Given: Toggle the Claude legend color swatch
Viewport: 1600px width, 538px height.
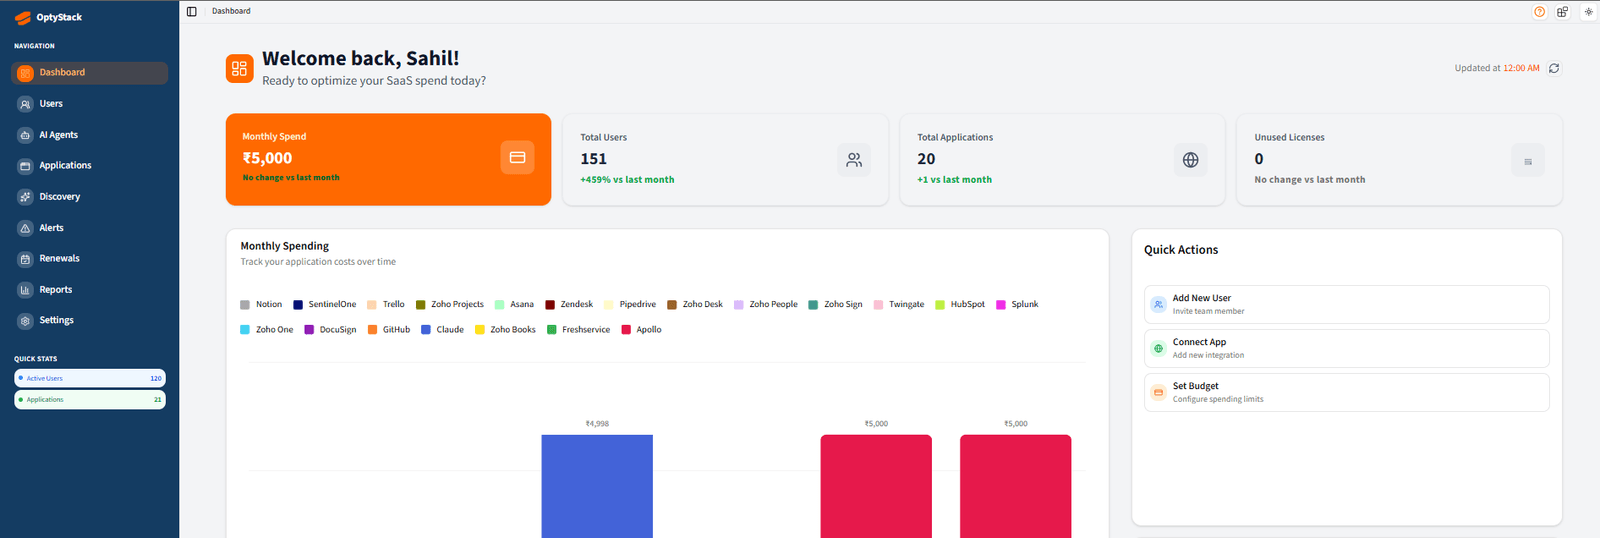Looking at the screenshot, I should click(x=426, y=329).
